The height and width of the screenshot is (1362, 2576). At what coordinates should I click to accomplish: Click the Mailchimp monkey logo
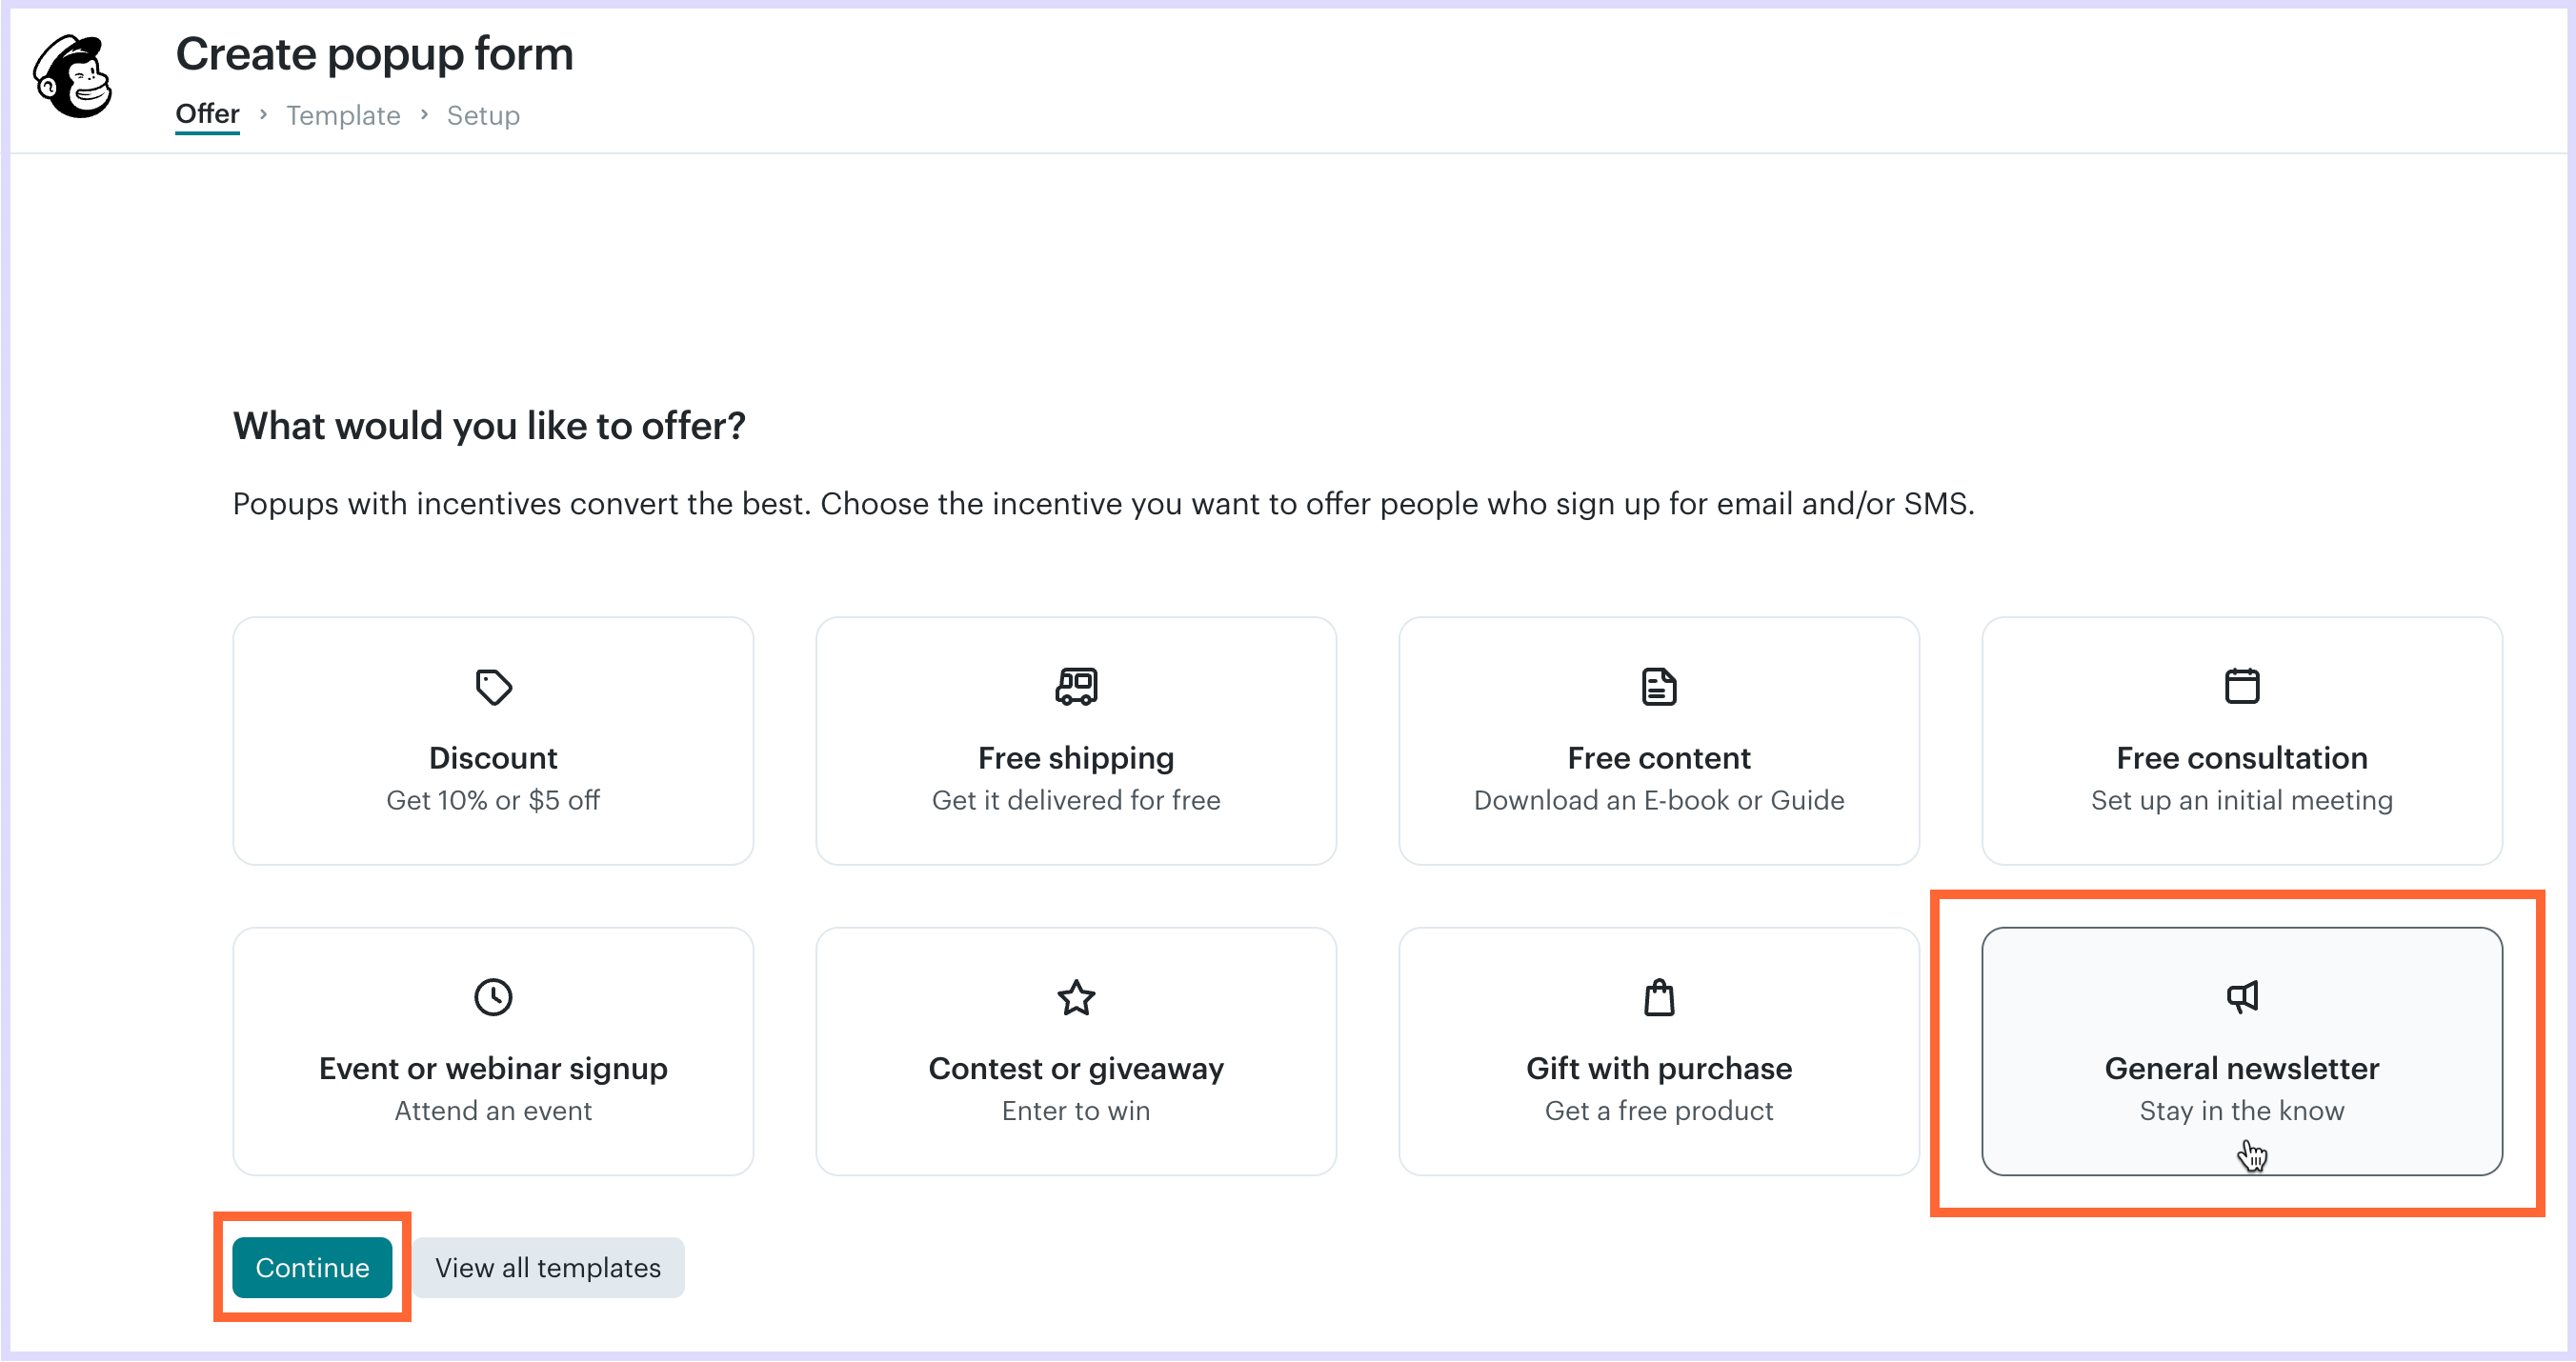(73, 77)
